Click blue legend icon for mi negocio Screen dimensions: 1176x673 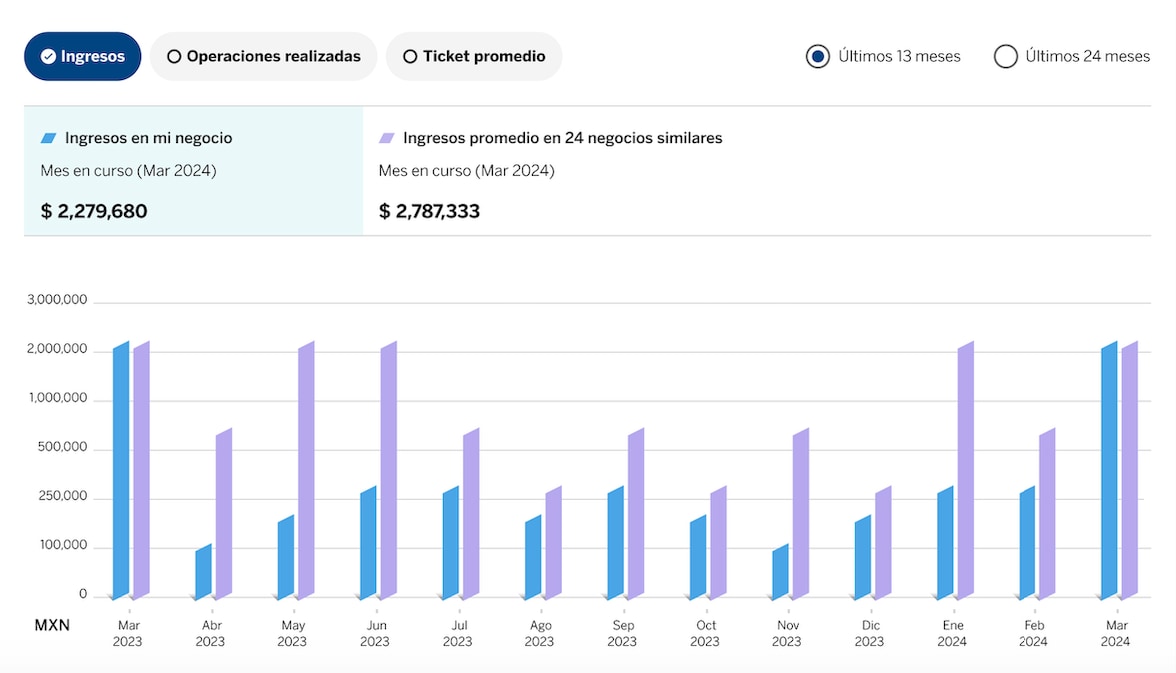pyautogui.click(x=48, y=138)
